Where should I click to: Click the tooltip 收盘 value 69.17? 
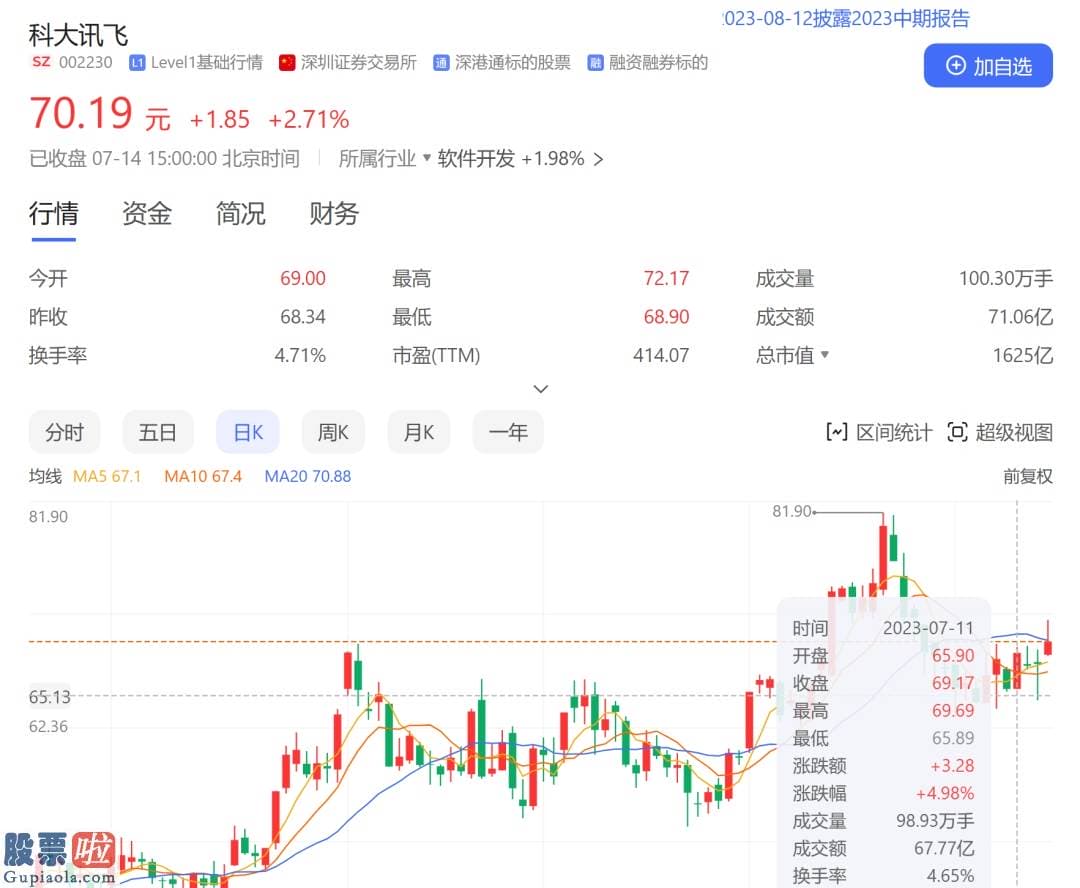[x=953, y=683]
